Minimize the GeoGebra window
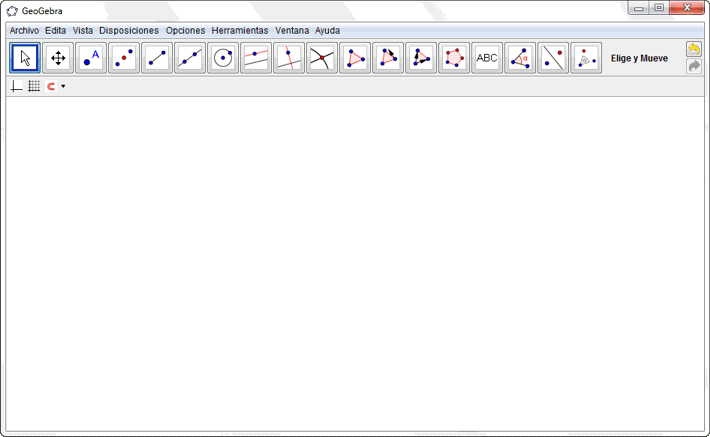 point(639,8)
